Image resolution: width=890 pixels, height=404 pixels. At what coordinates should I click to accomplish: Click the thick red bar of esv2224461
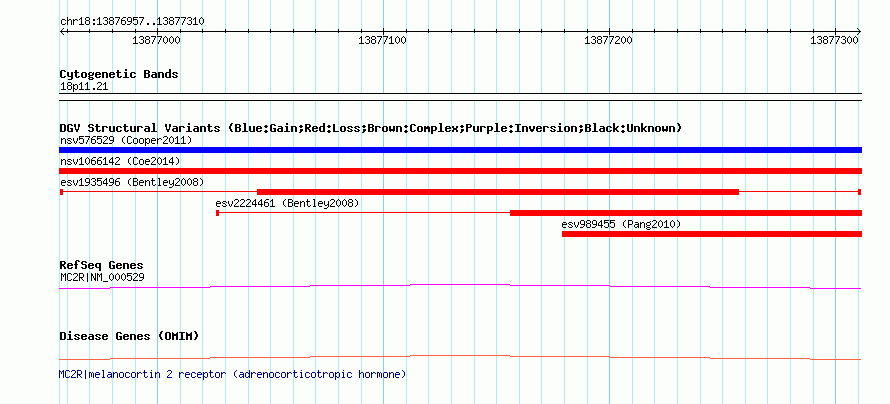click(686, 213)
